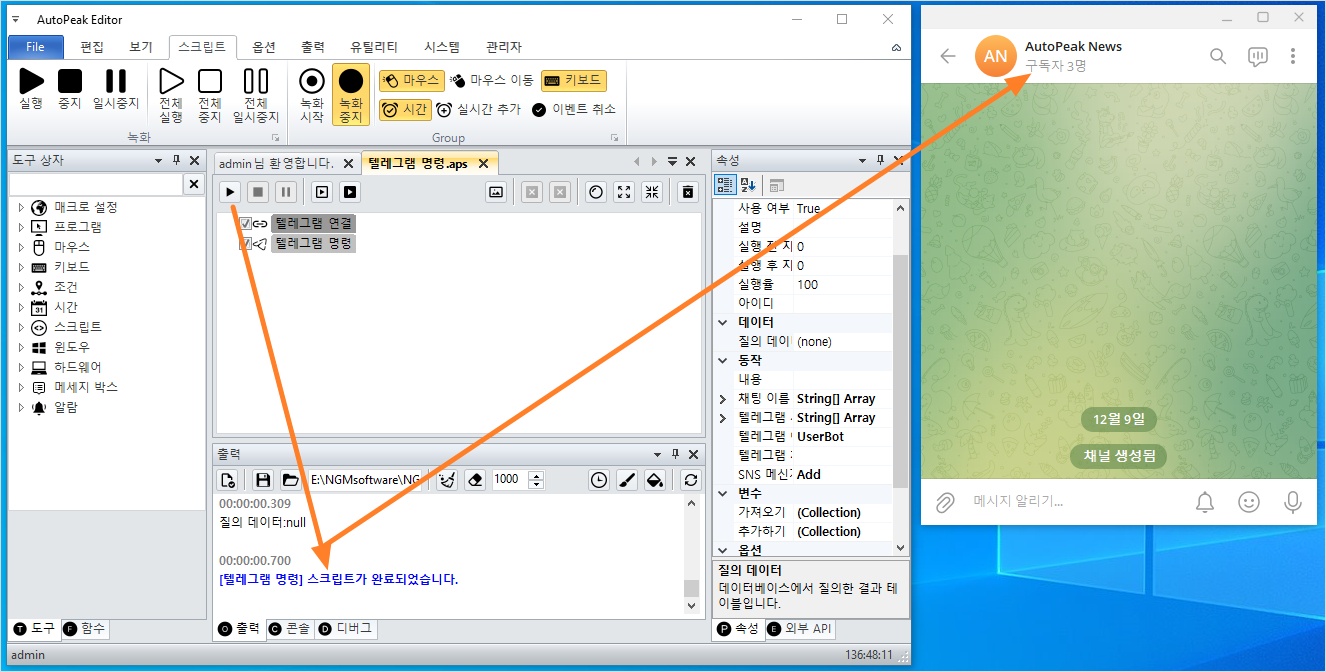Click open folder icon in output toolbar
Viewport: 1326px width, 672px height.
(x=290, y=479)
